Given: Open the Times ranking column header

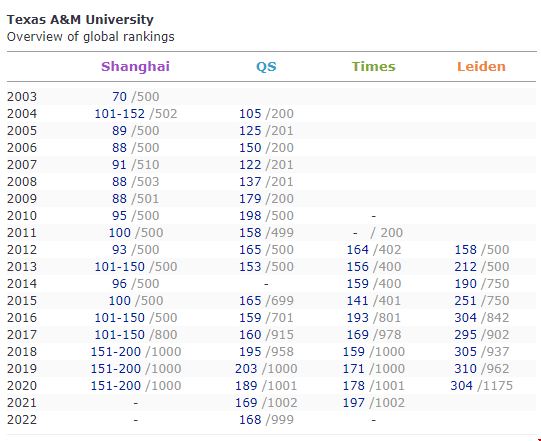Looking at the screenshot, I should point(373,66).
